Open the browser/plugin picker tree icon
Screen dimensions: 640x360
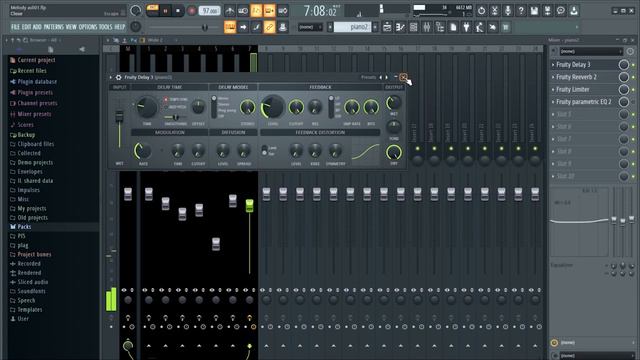tap(440, 27)
